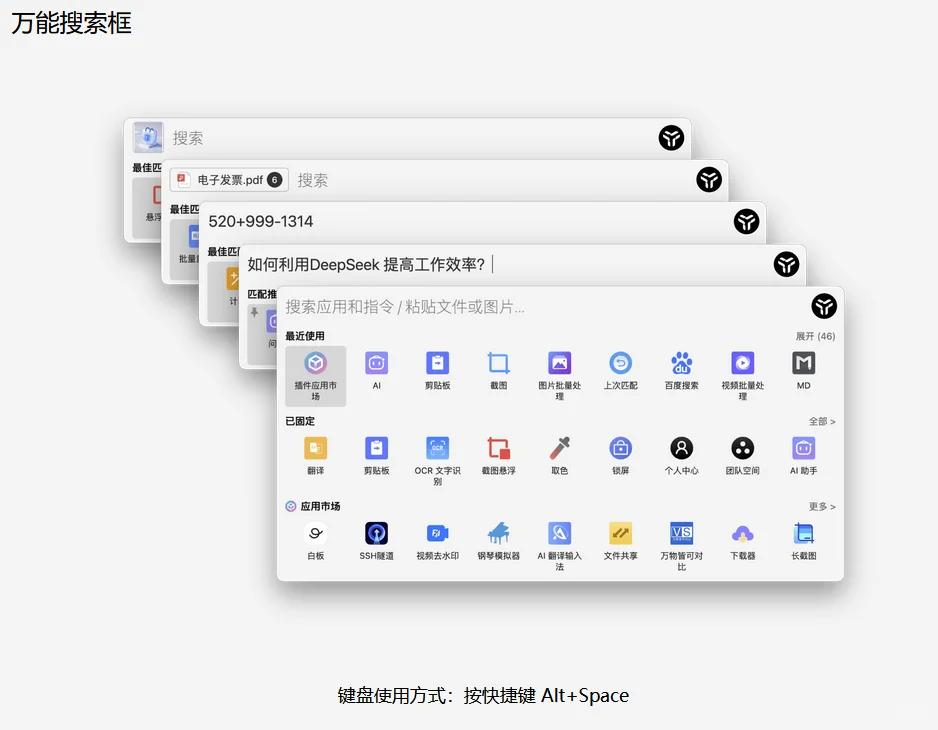This screenshot has height=730, width=938.
Task: Click the 已固定 section label
Action: pos(300,421)
